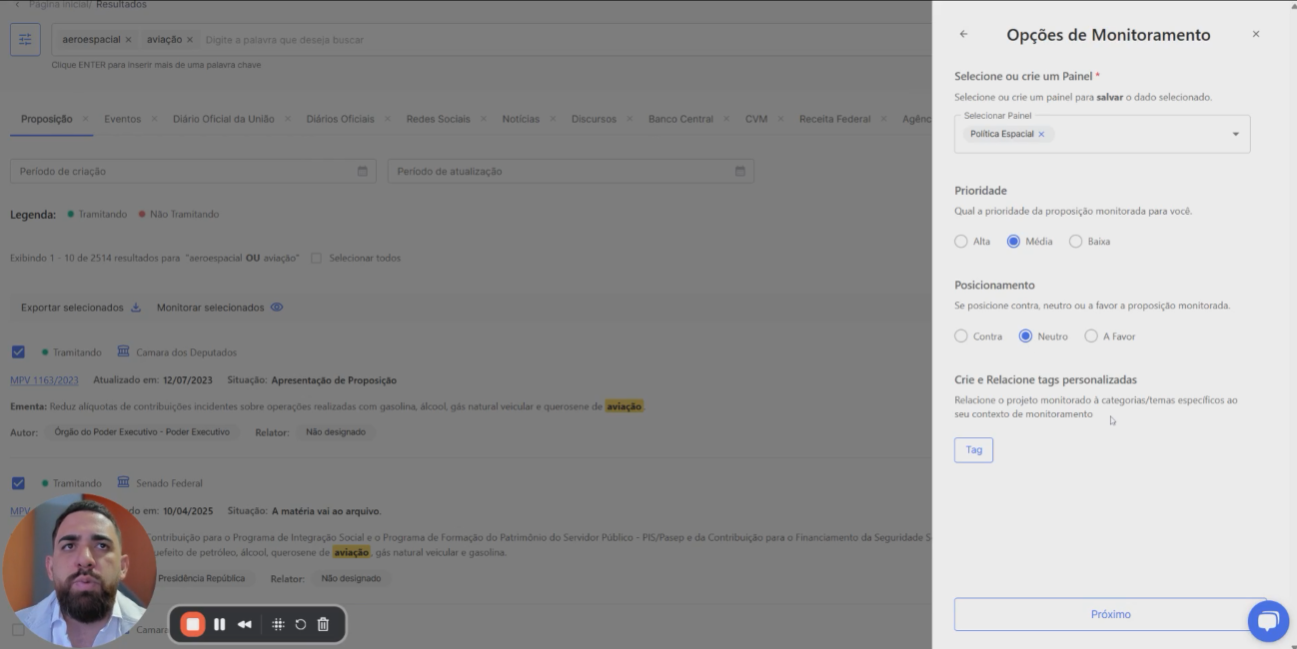Select Média priority
Image resolution: width=1297 pixels, height=649 pixels.
pyautogui.click(x=1013, y=241)
